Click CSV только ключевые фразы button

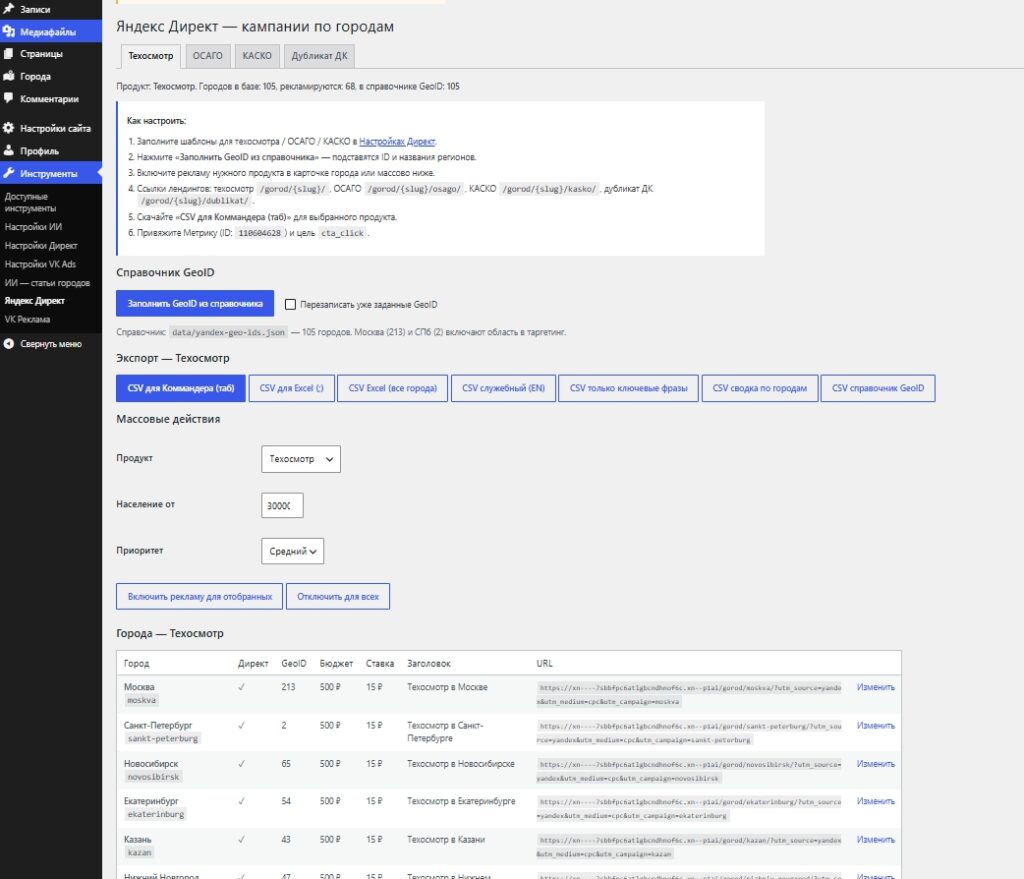pyautogui.click(x=628, y=388)
